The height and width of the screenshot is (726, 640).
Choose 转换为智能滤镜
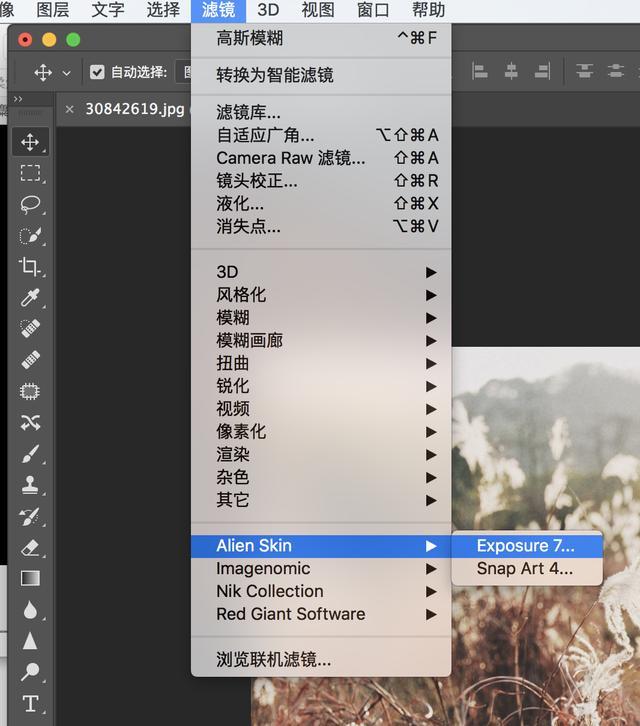pos(321,75)
